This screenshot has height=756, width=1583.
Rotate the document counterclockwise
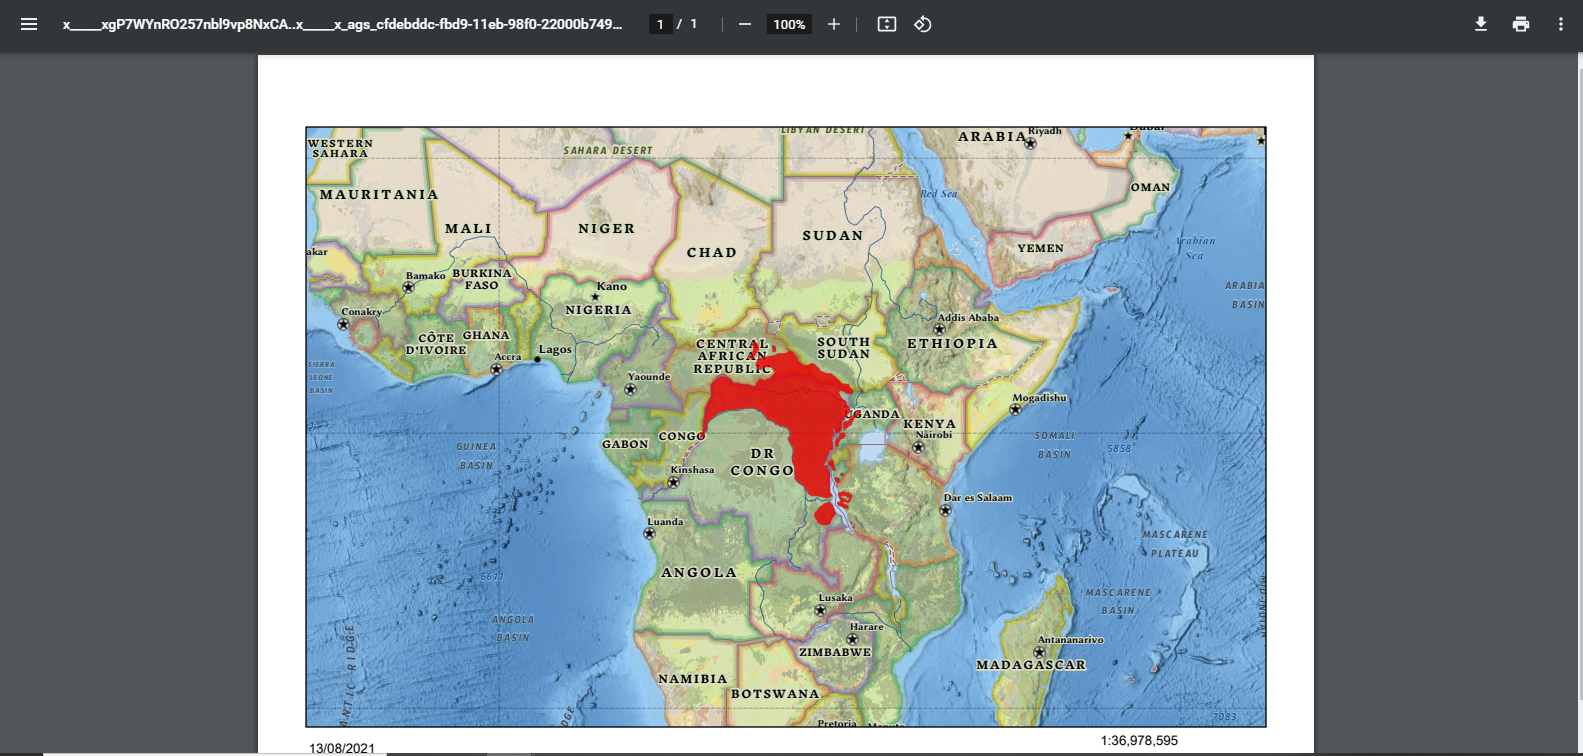click(x=923, y=24)
